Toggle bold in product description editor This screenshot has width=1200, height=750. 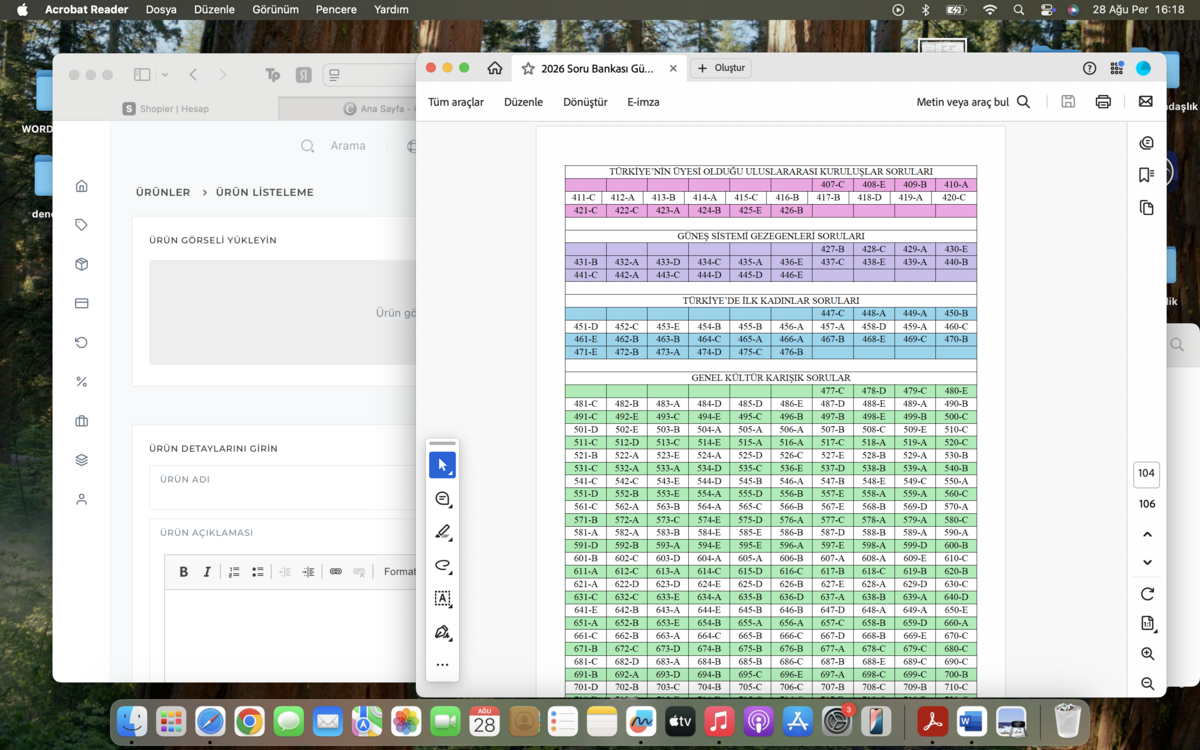pos(183,572)
